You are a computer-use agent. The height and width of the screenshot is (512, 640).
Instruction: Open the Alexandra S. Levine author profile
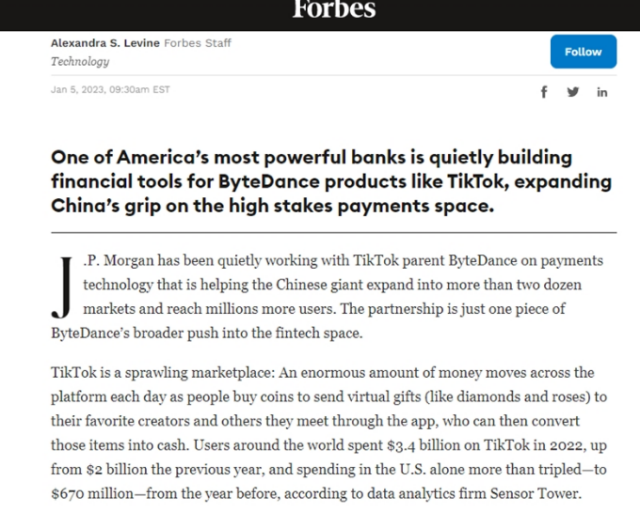tap(105, 43)
